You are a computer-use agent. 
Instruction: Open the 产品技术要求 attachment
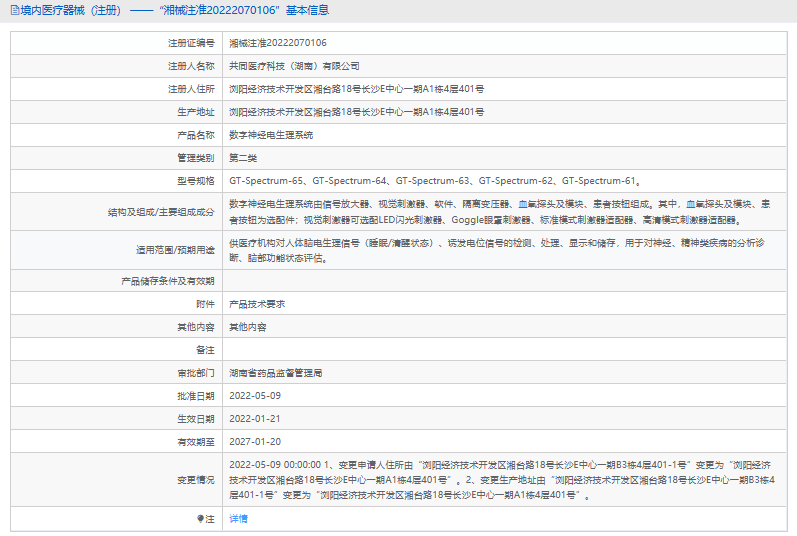coord(257,304)
